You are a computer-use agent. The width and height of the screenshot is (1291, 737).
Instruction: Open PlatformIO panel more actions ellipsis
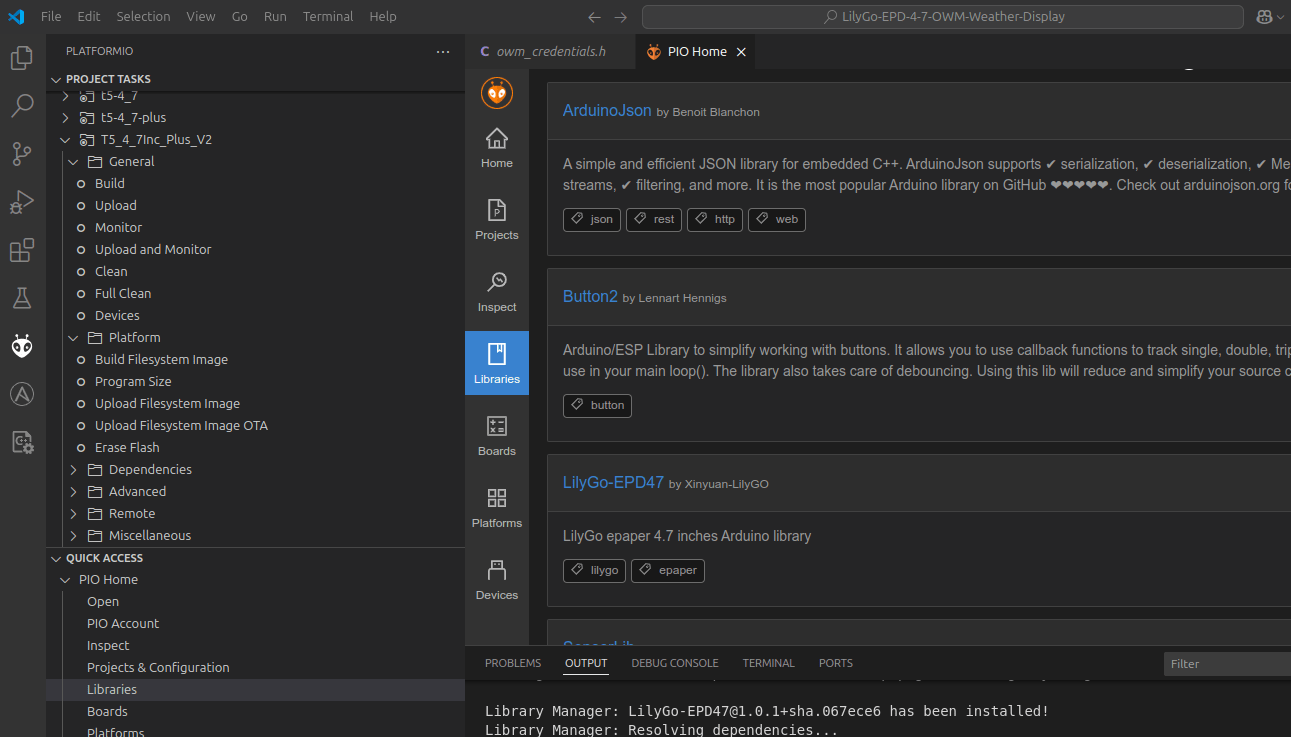click(x=443, y=51)
